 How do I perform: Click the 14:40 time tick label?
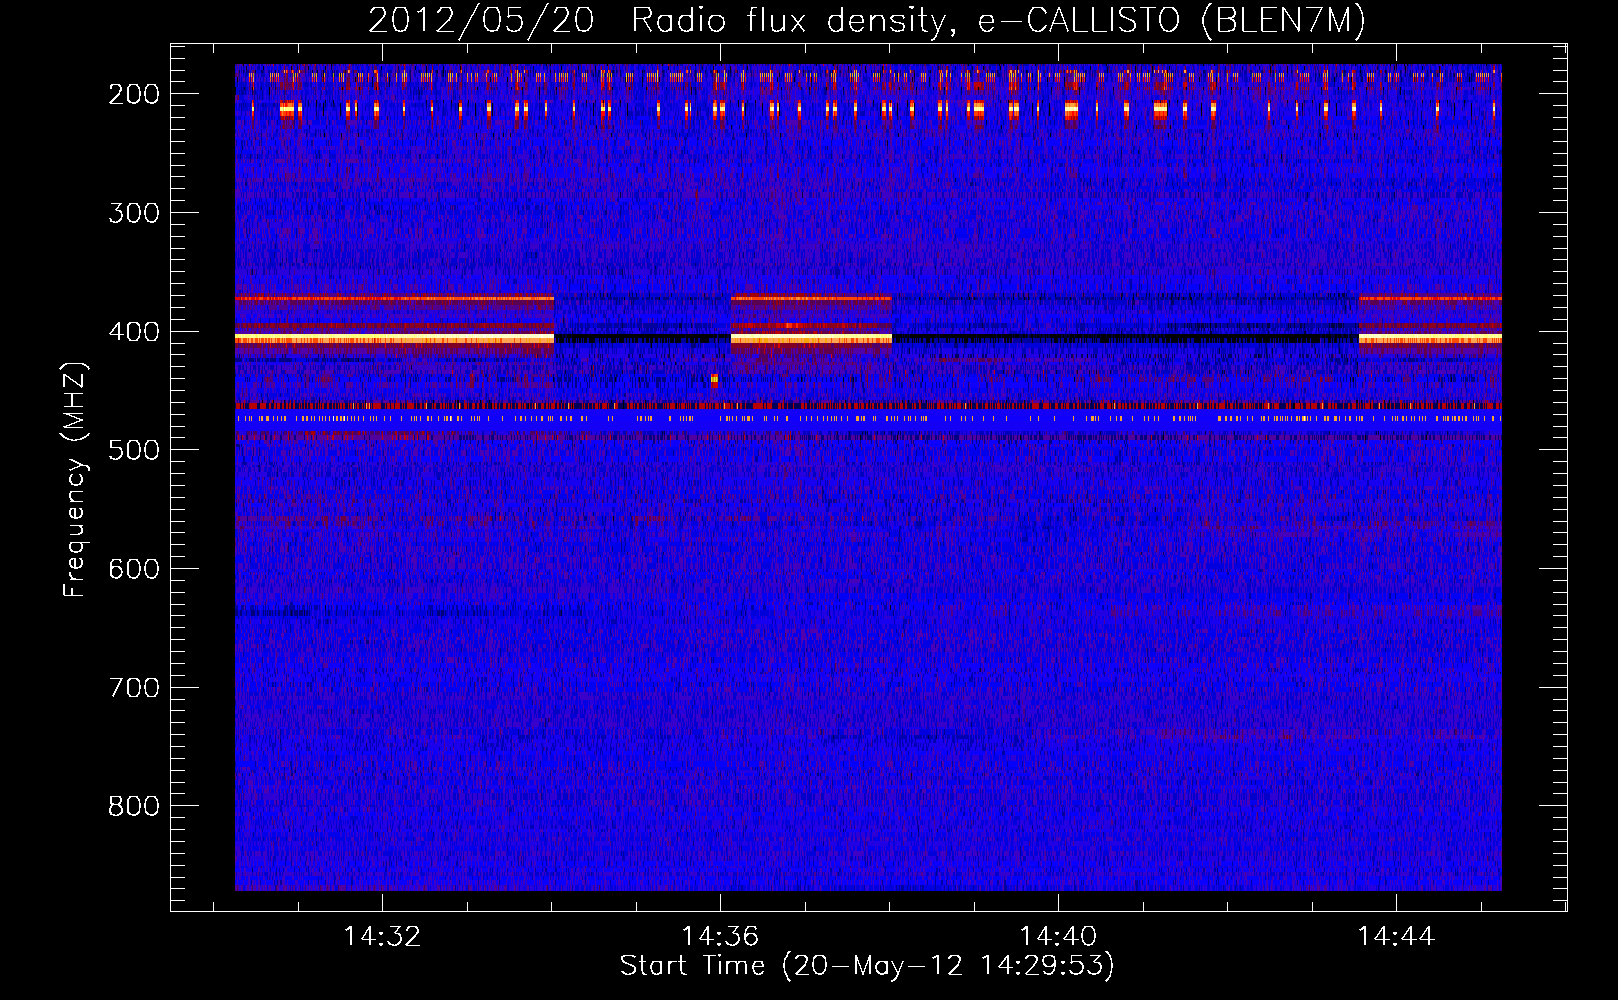(x=1058, y=937)
